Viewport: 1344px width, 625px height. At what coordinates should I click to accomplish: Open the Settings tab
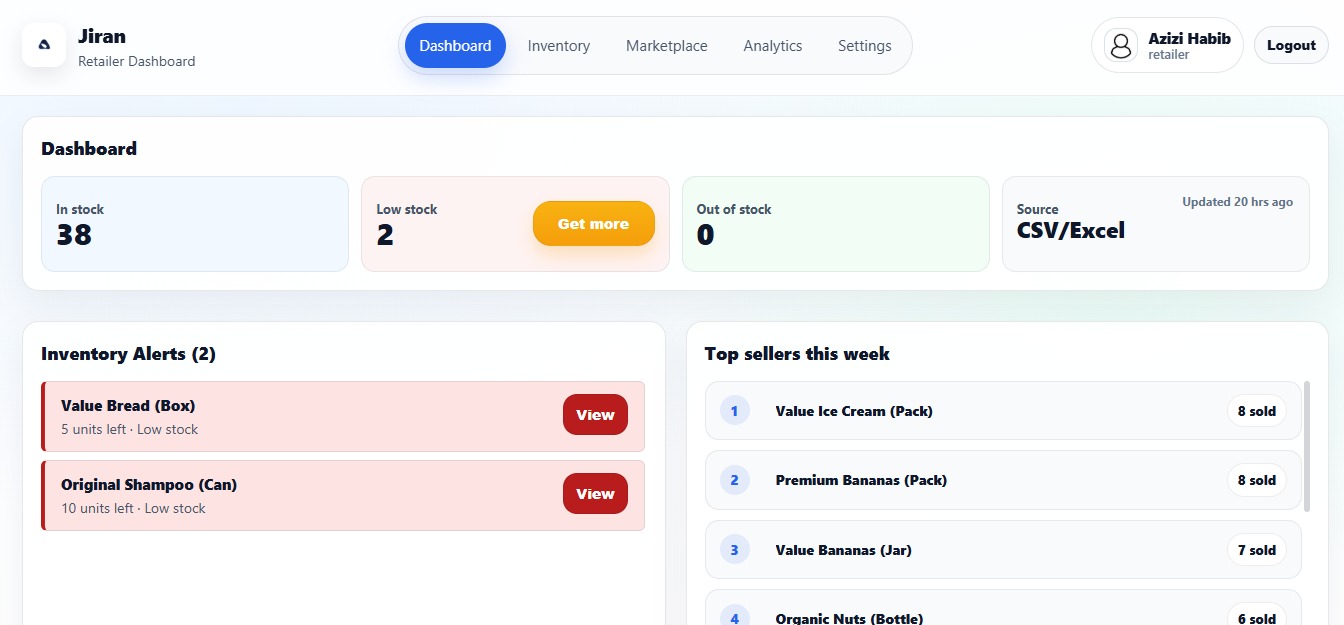tap(864, 46)
